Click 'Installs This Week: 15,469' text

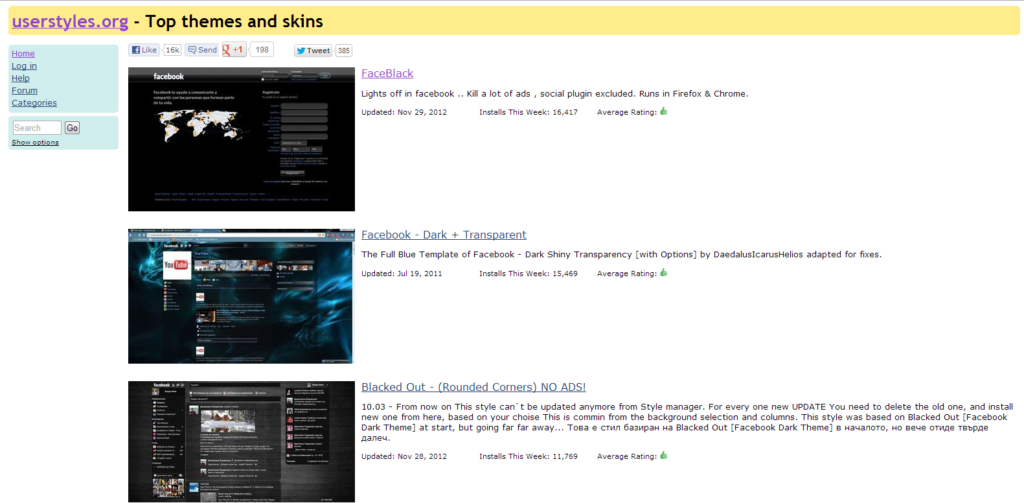[528, 274]
